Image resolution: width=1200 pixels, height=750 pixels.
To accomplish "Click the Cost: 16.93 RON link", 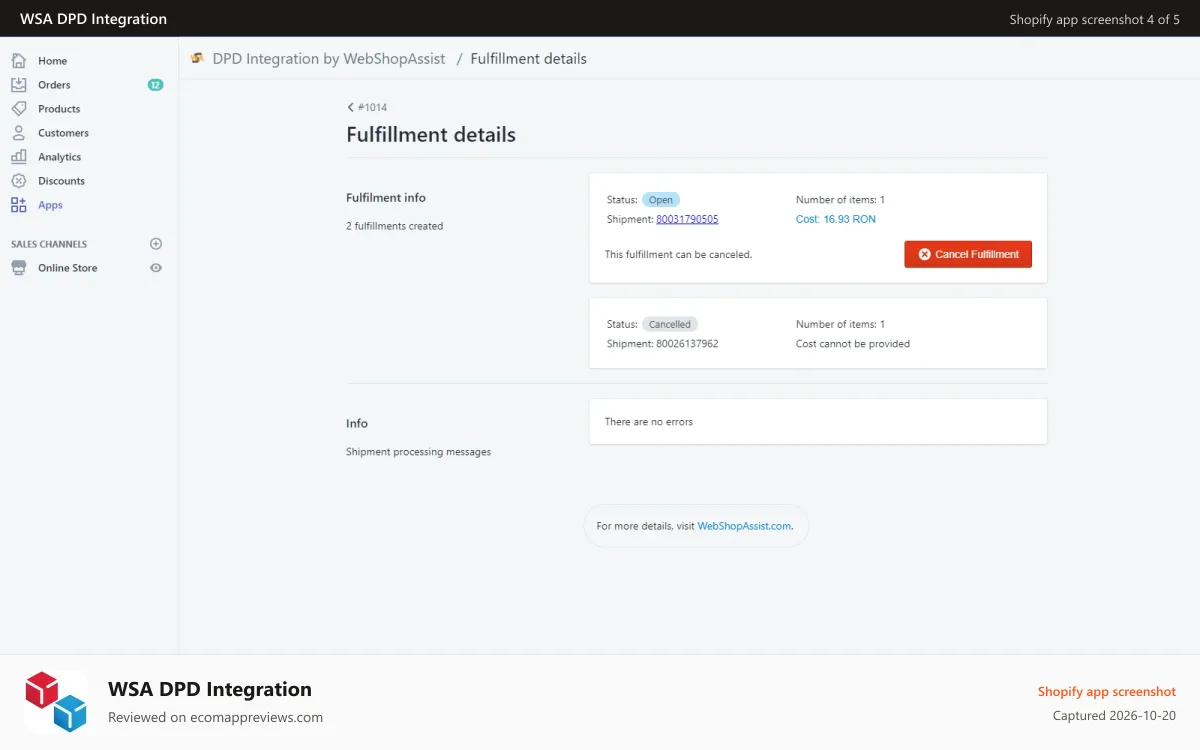I will 836,219.
